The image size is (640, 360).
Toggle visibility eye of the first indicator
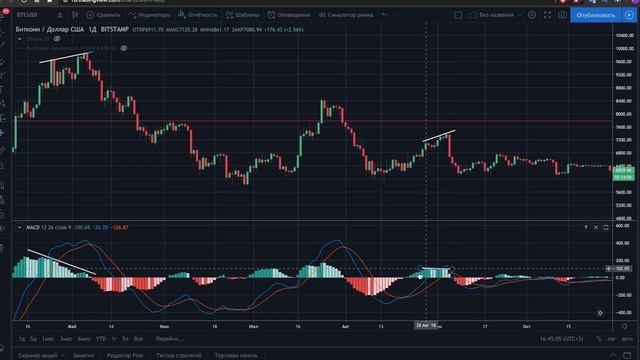point(57,39)
